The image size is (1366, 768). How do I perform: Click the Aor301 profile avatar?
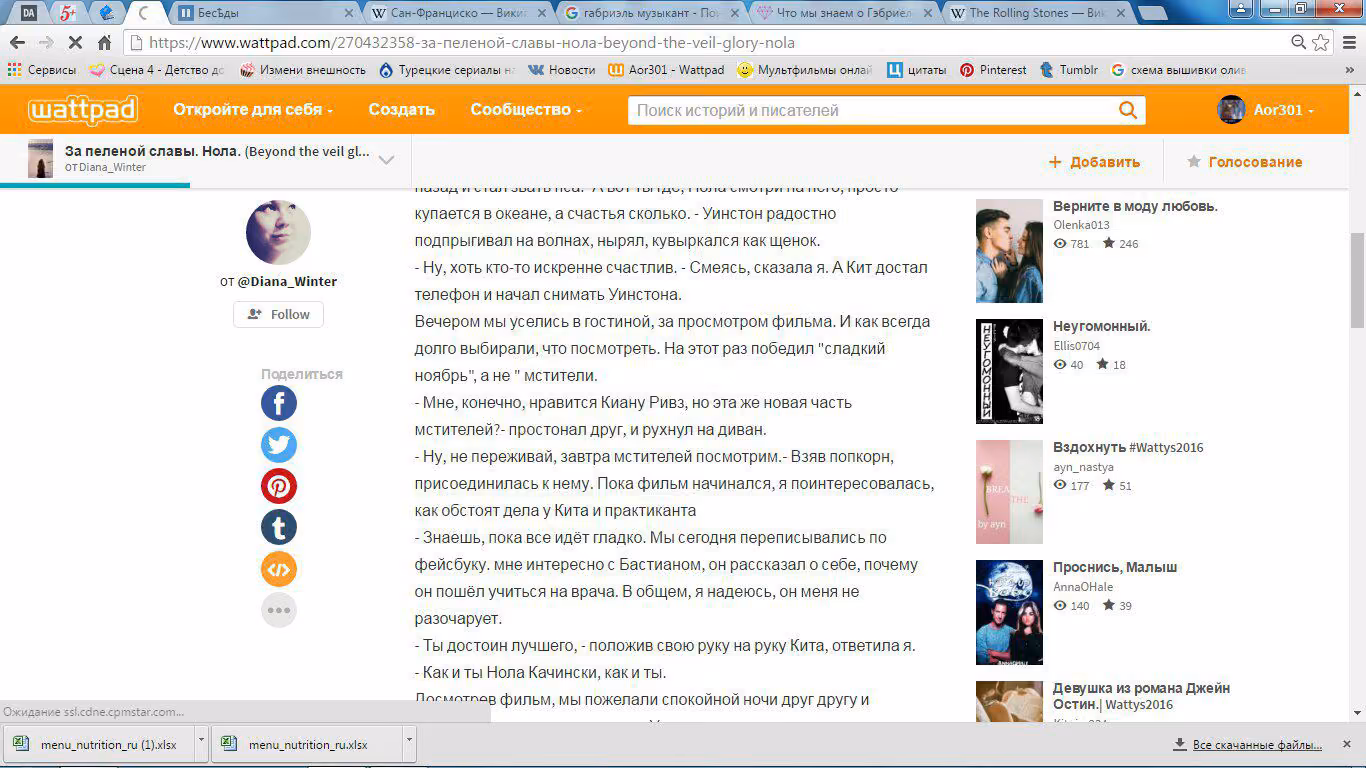[x=1231, y=110]
